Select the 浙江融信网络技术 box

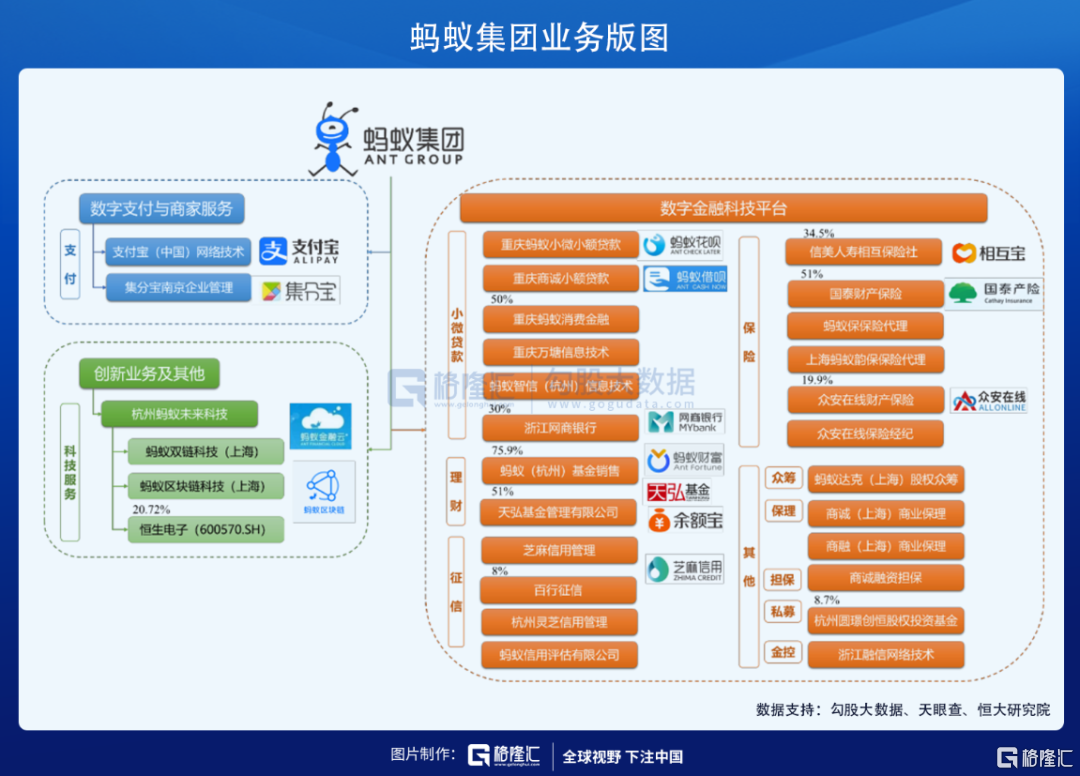coord(886,655)
